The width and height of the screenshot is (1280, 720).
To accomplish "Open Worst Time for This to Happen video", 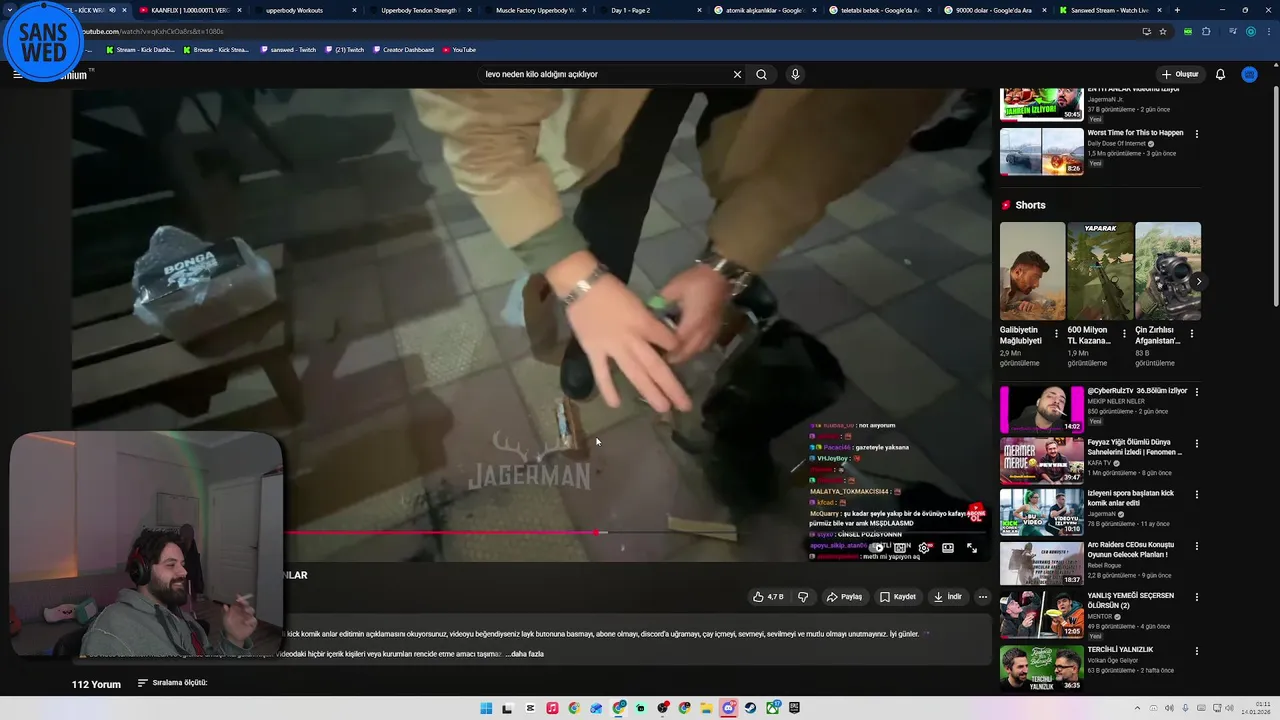I will pyautogui.click(x=1042, y=151).
